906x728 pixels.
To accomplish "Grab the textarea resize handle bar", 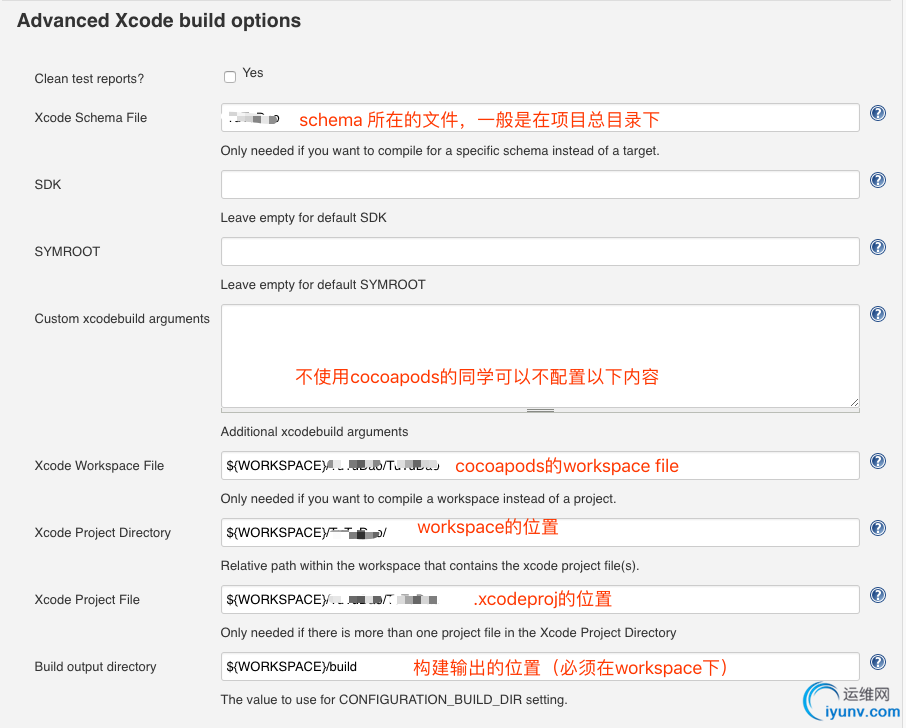I will tap(540, 410).
